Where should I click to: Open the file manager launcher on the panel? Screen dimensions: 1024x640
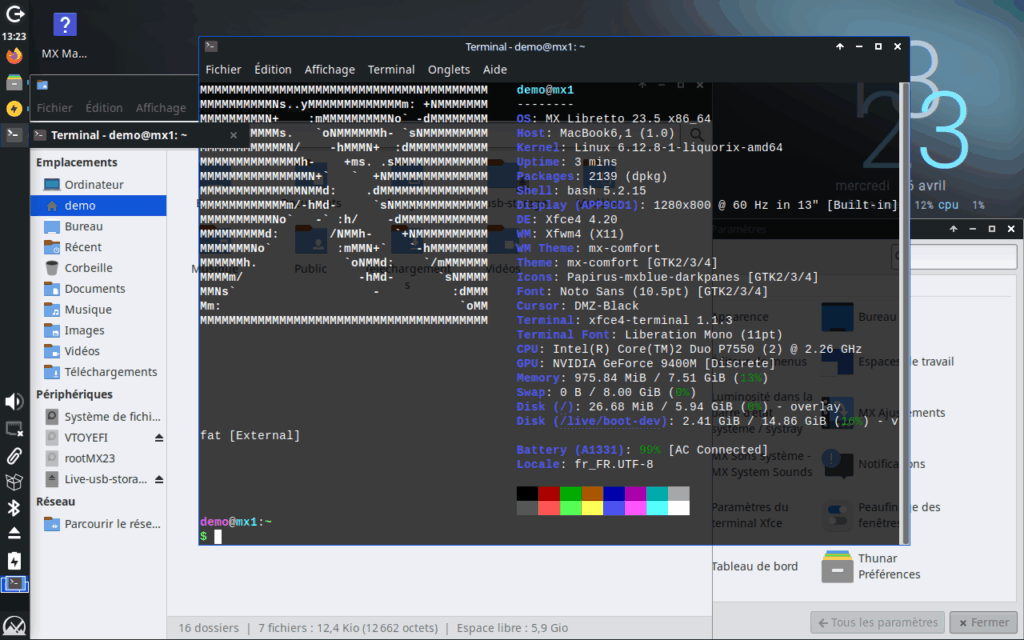click(x=14, y=82)
